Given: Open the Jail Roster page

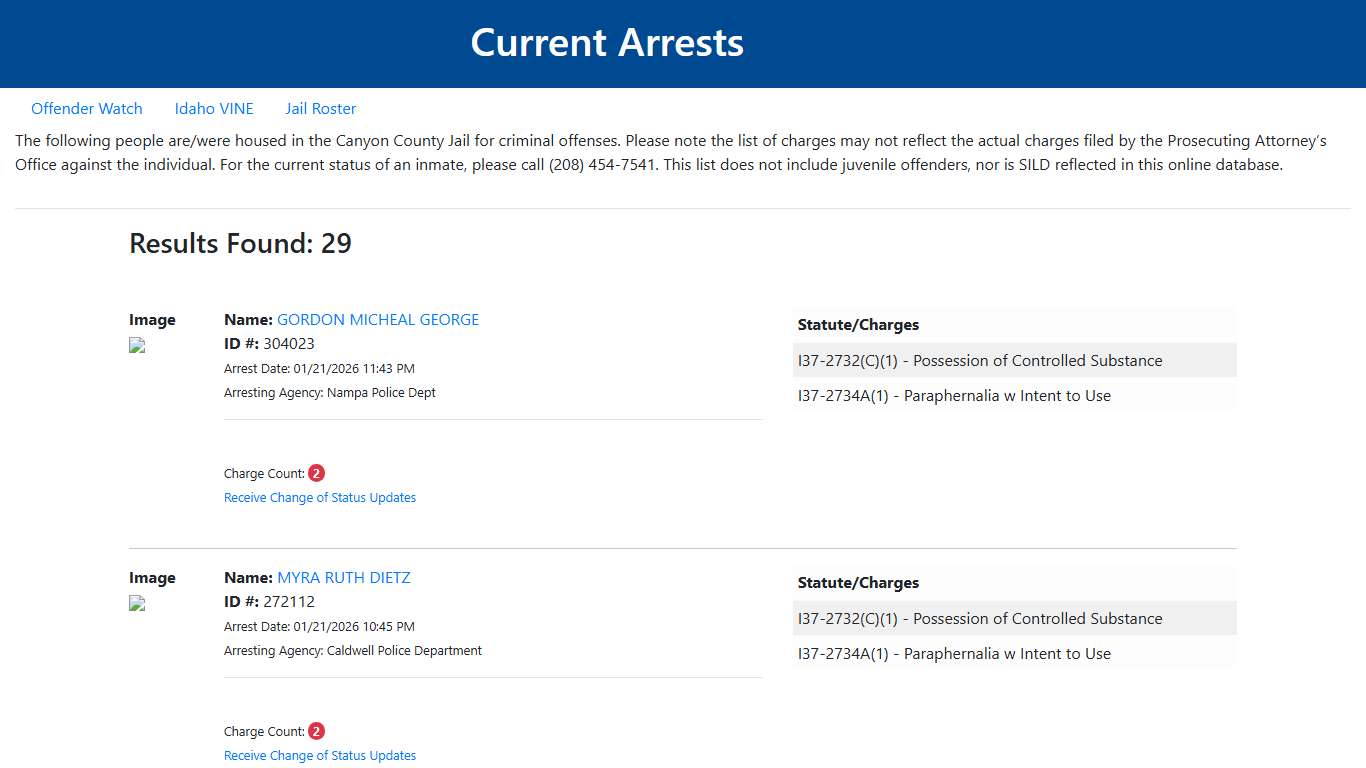Looking at the screenshot, I should point(320,108).
